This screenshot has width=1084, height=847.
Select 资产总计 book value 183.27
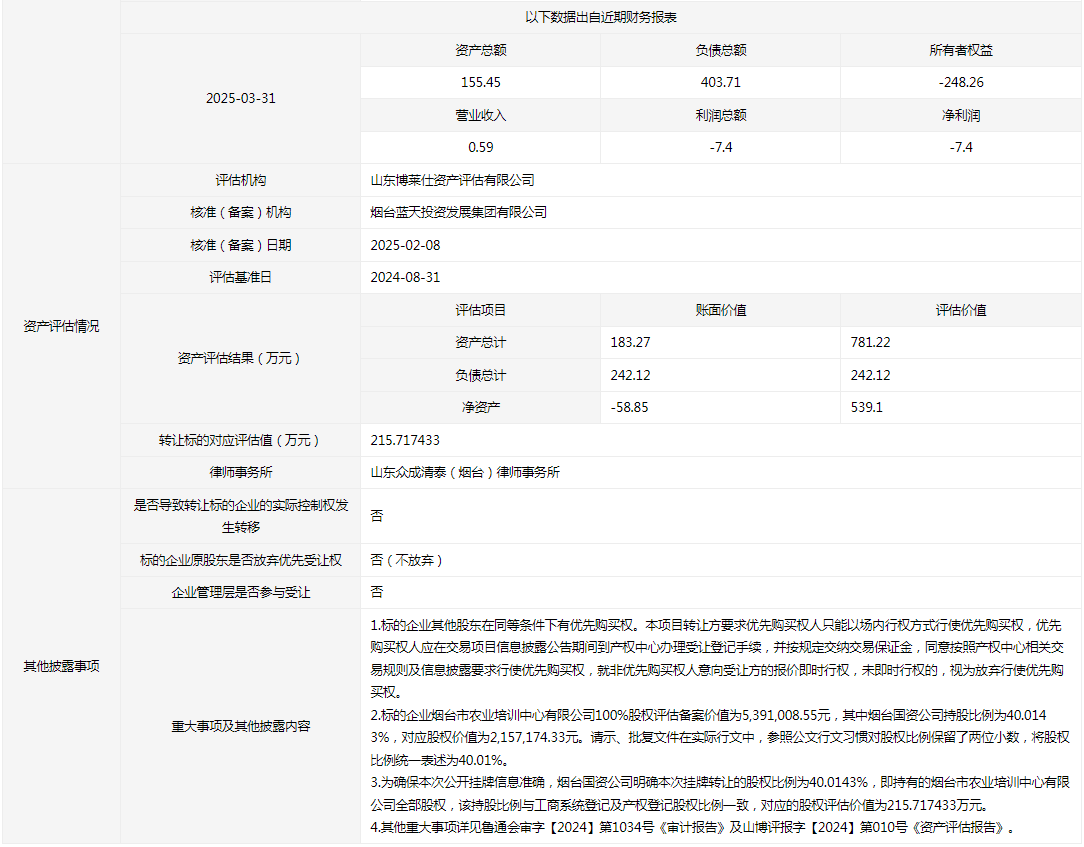click(x=630, y=342)
